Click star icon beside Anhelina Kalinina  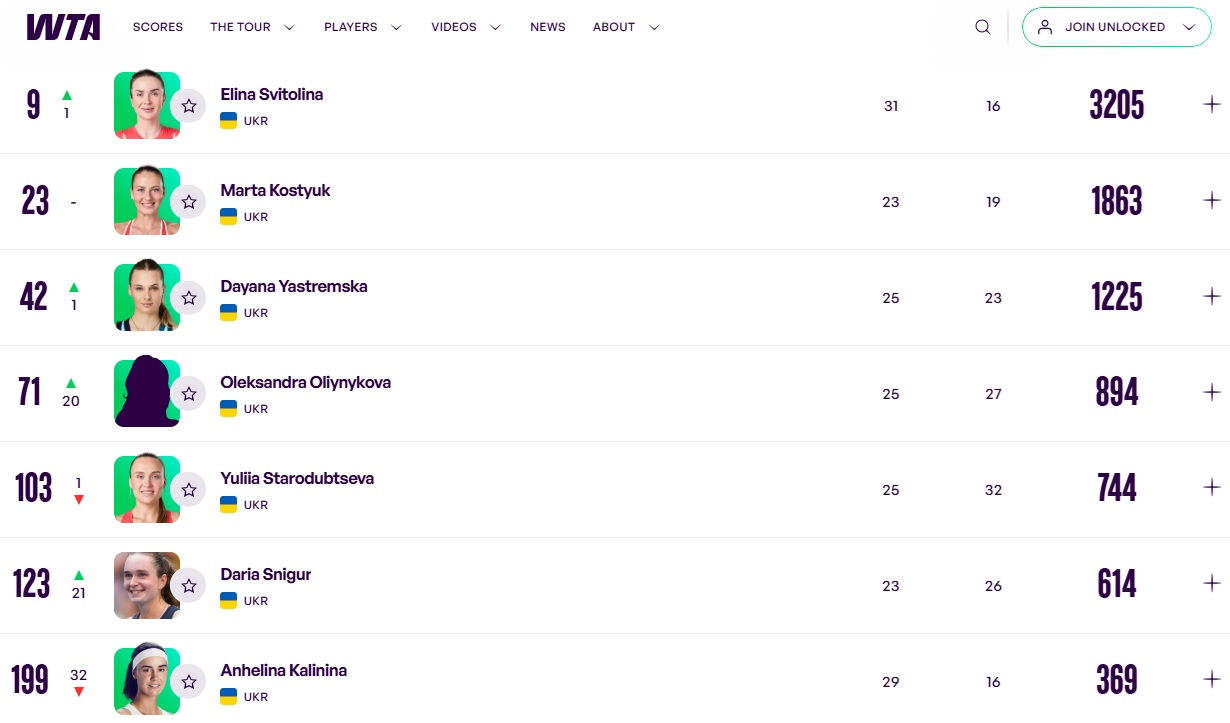(188, 682)
